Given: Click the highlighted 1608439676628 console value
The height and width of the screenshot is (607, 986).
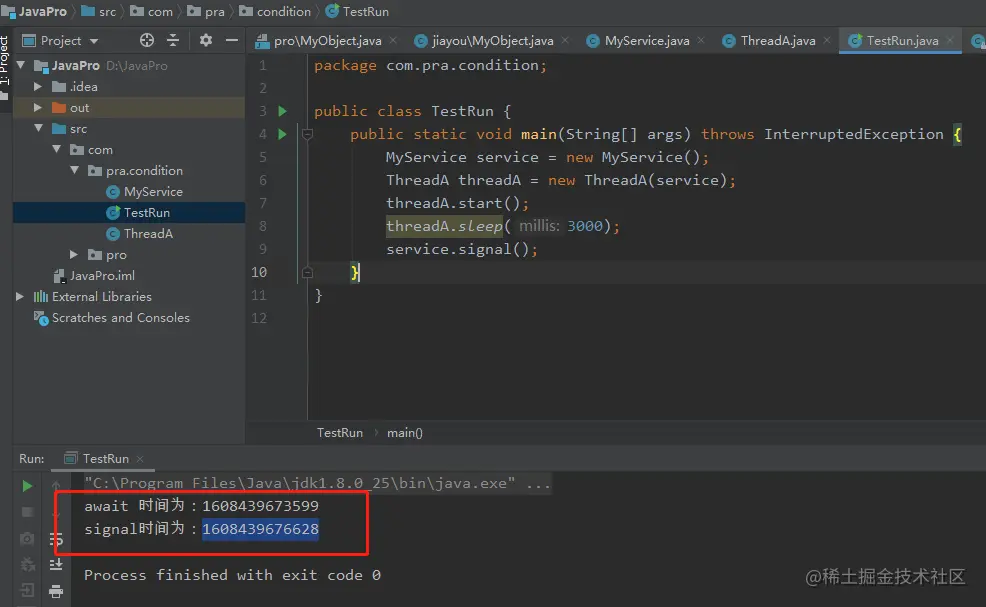Looking at the screenshot, I should click(x=260, y=529).
